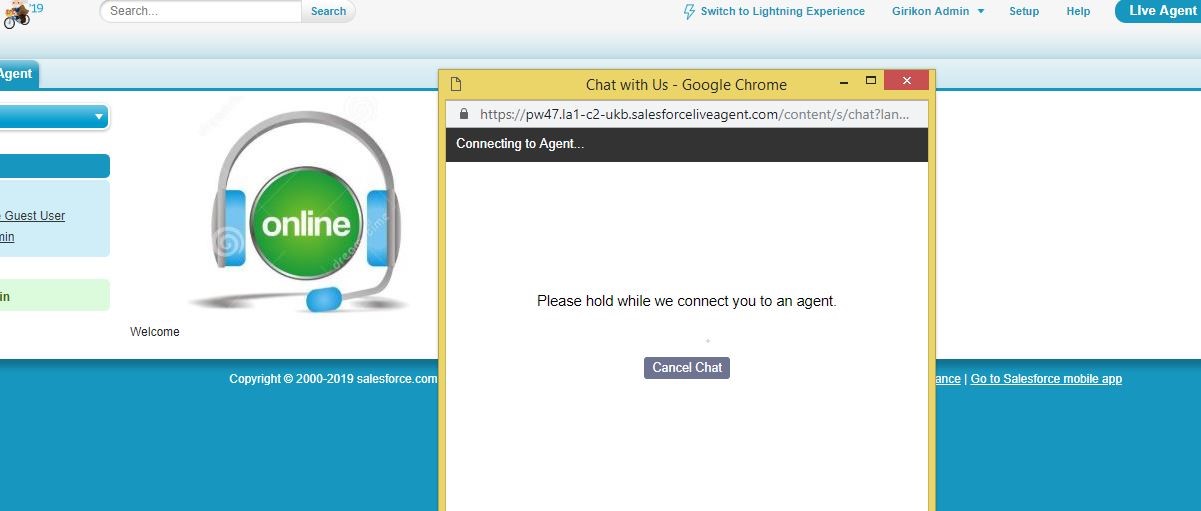
Task: Click the 'Please hold while we connect' message
Action: pos(687,301)
